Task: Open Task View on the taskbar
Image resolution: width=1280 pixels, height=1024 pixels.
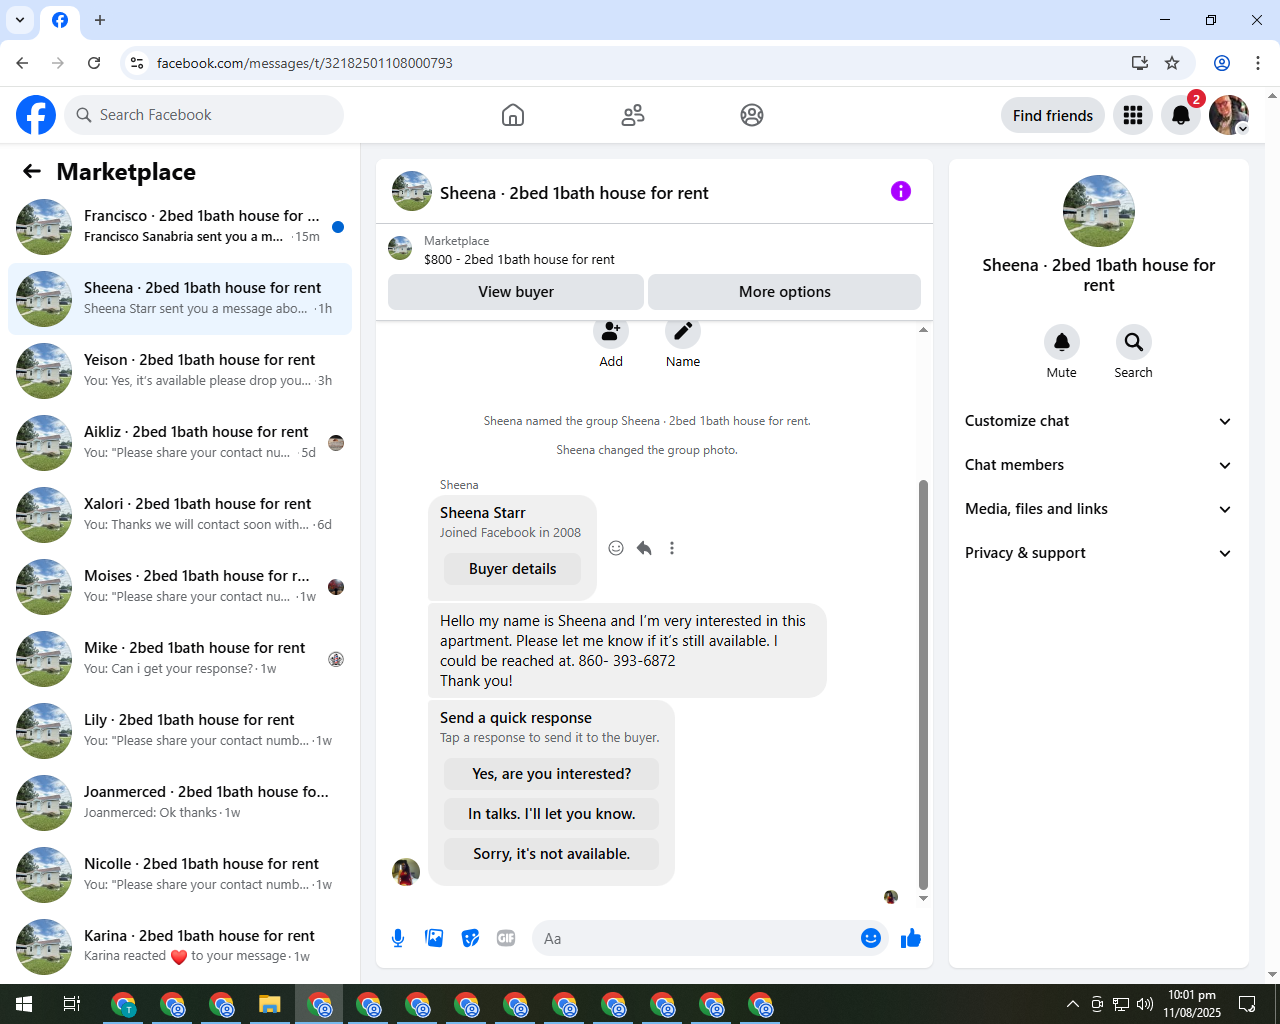Action: [x=72, y=1004]
